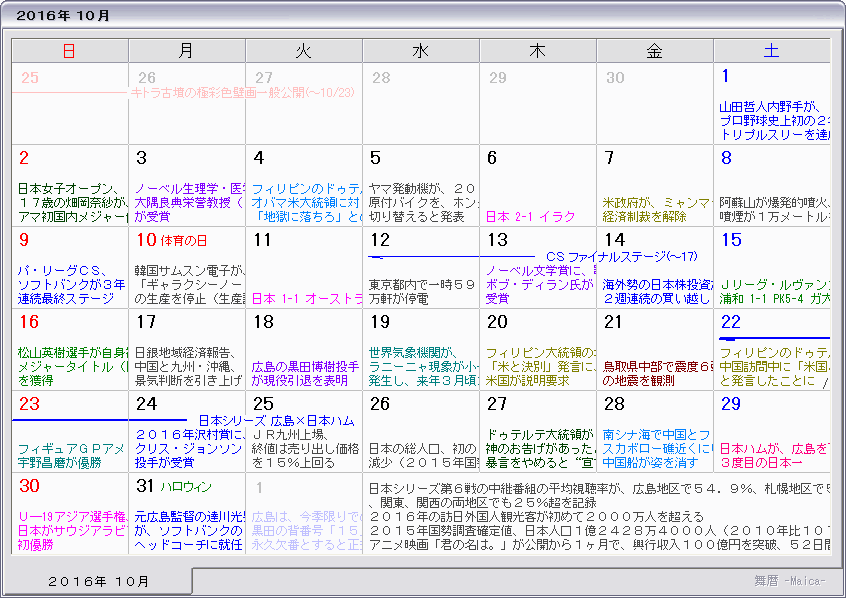846x598 pixels.
Task: Click the 日本 1-1 オーストラリア score entry
Action: point(300,296)
